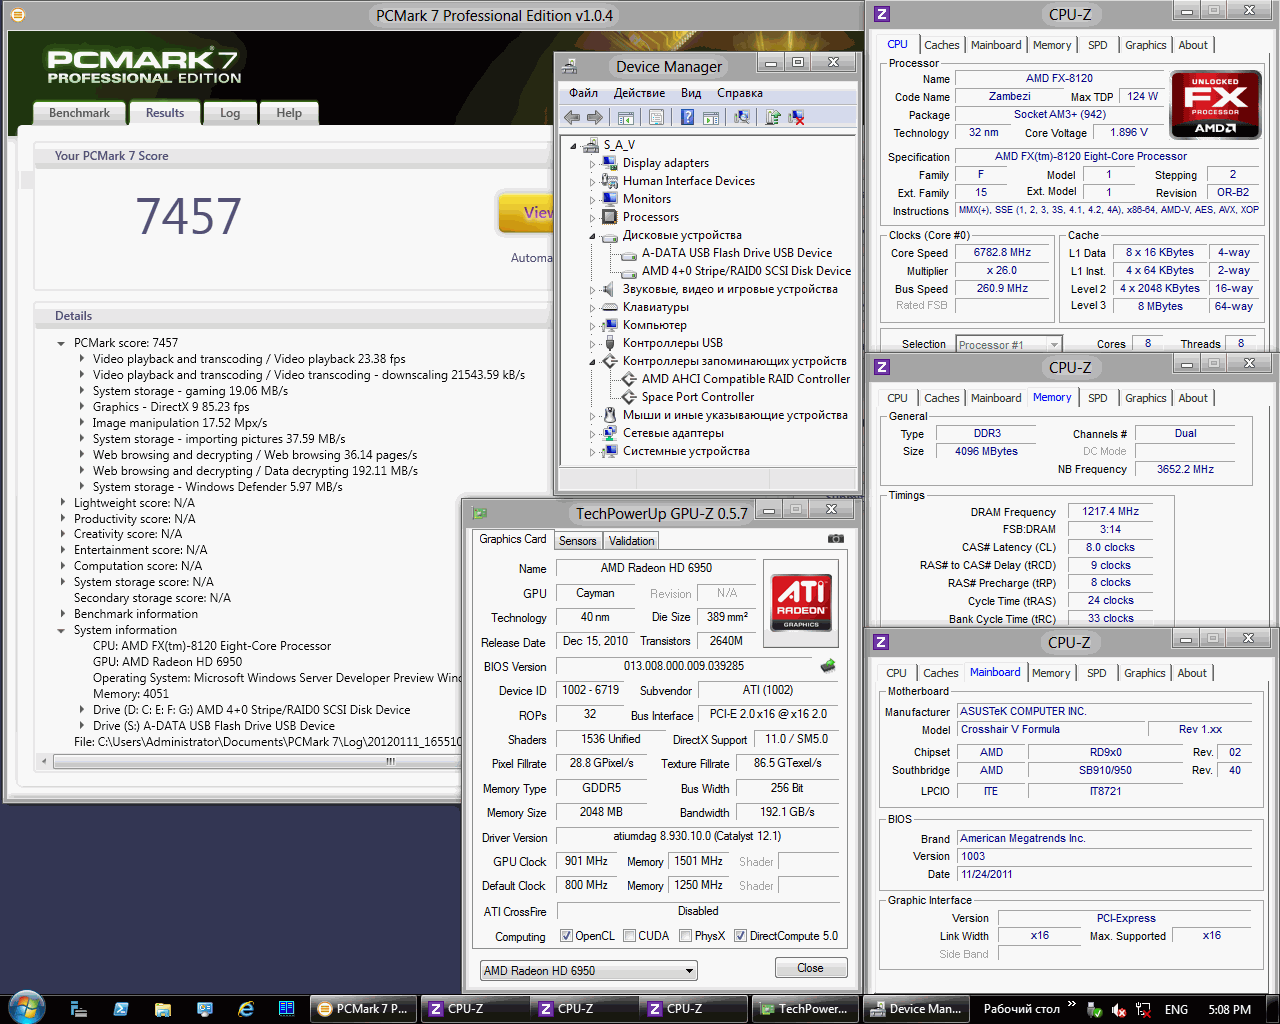Open the Справка menu in Device Manager
1280x1024 pixels.
[740, 93]
